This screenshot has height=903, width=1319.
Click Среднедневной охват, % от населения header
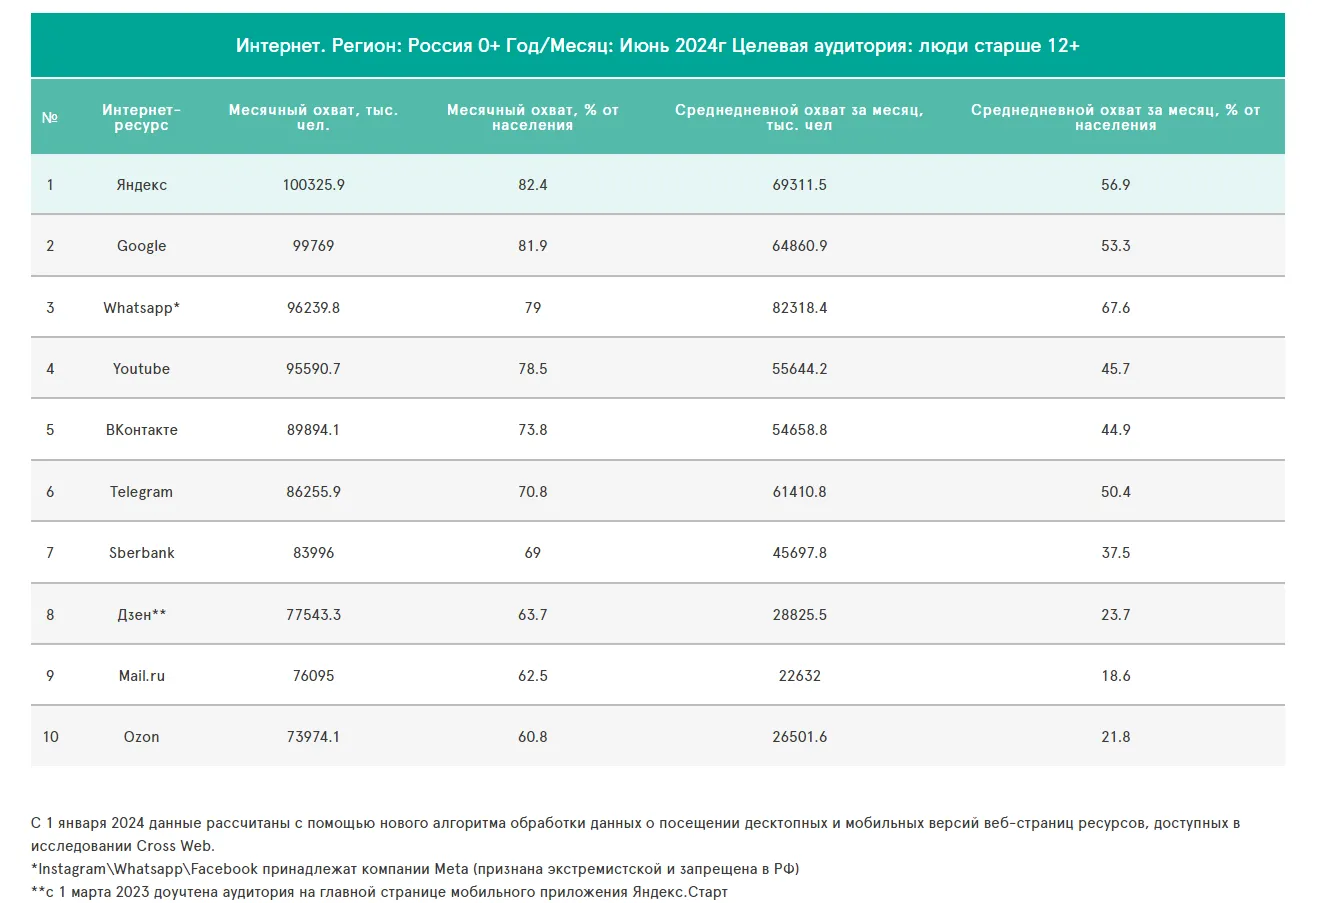pos(1115,118)
